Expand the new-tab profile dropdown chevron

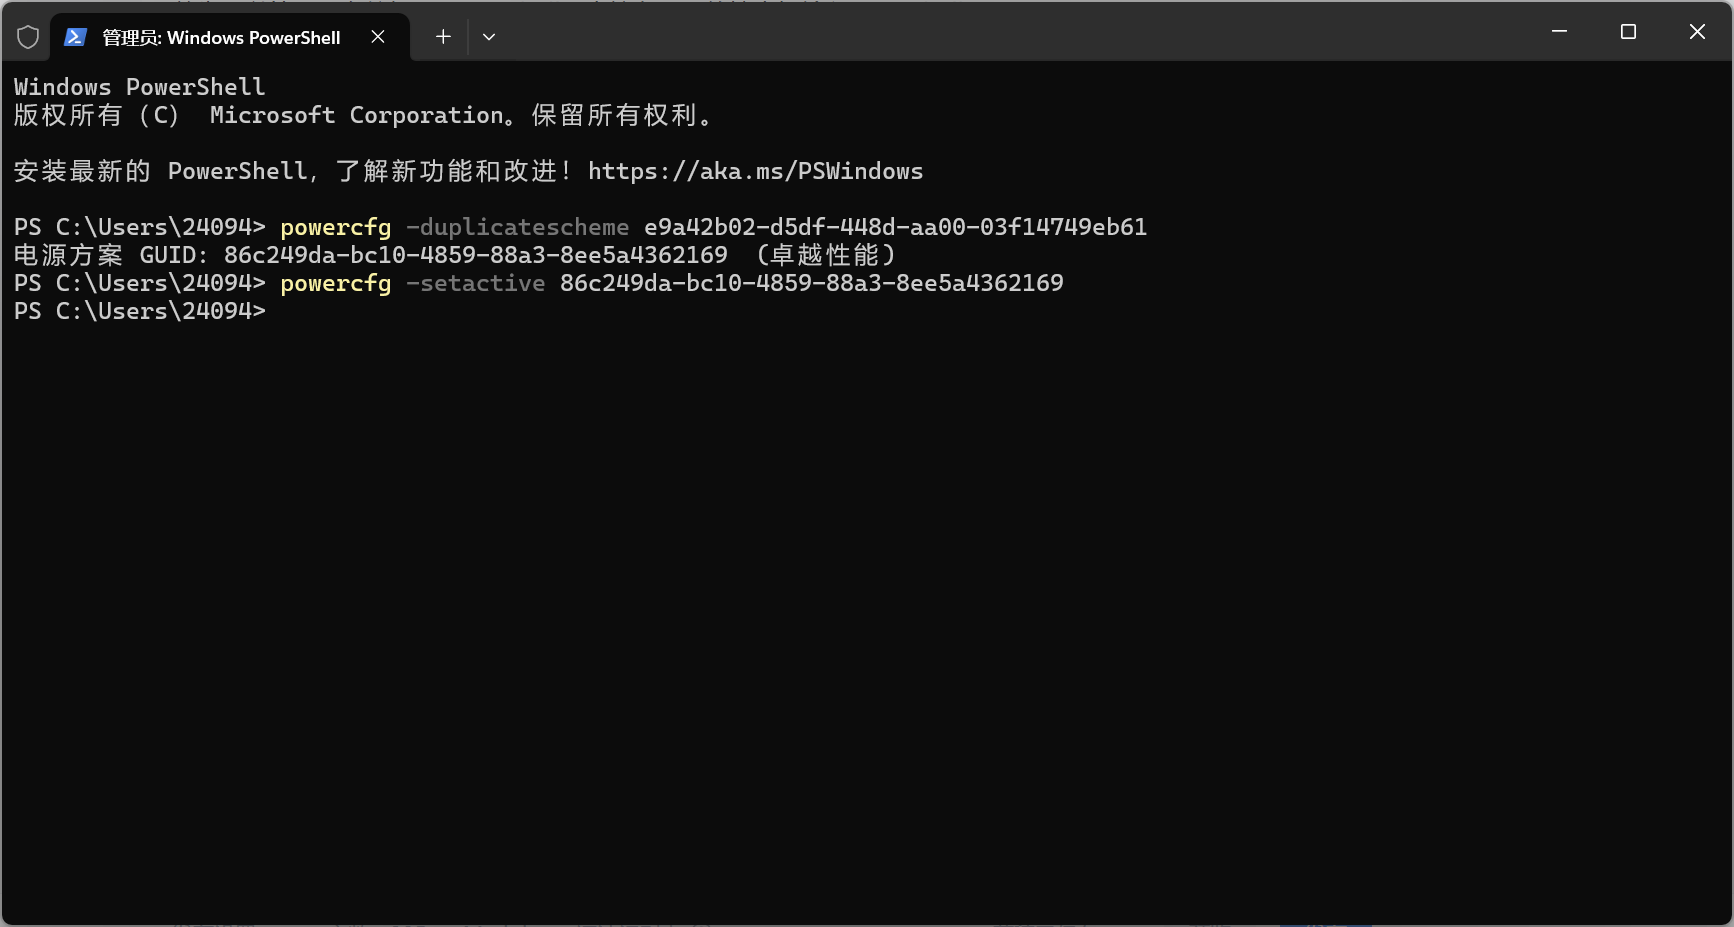click(489, 37)
